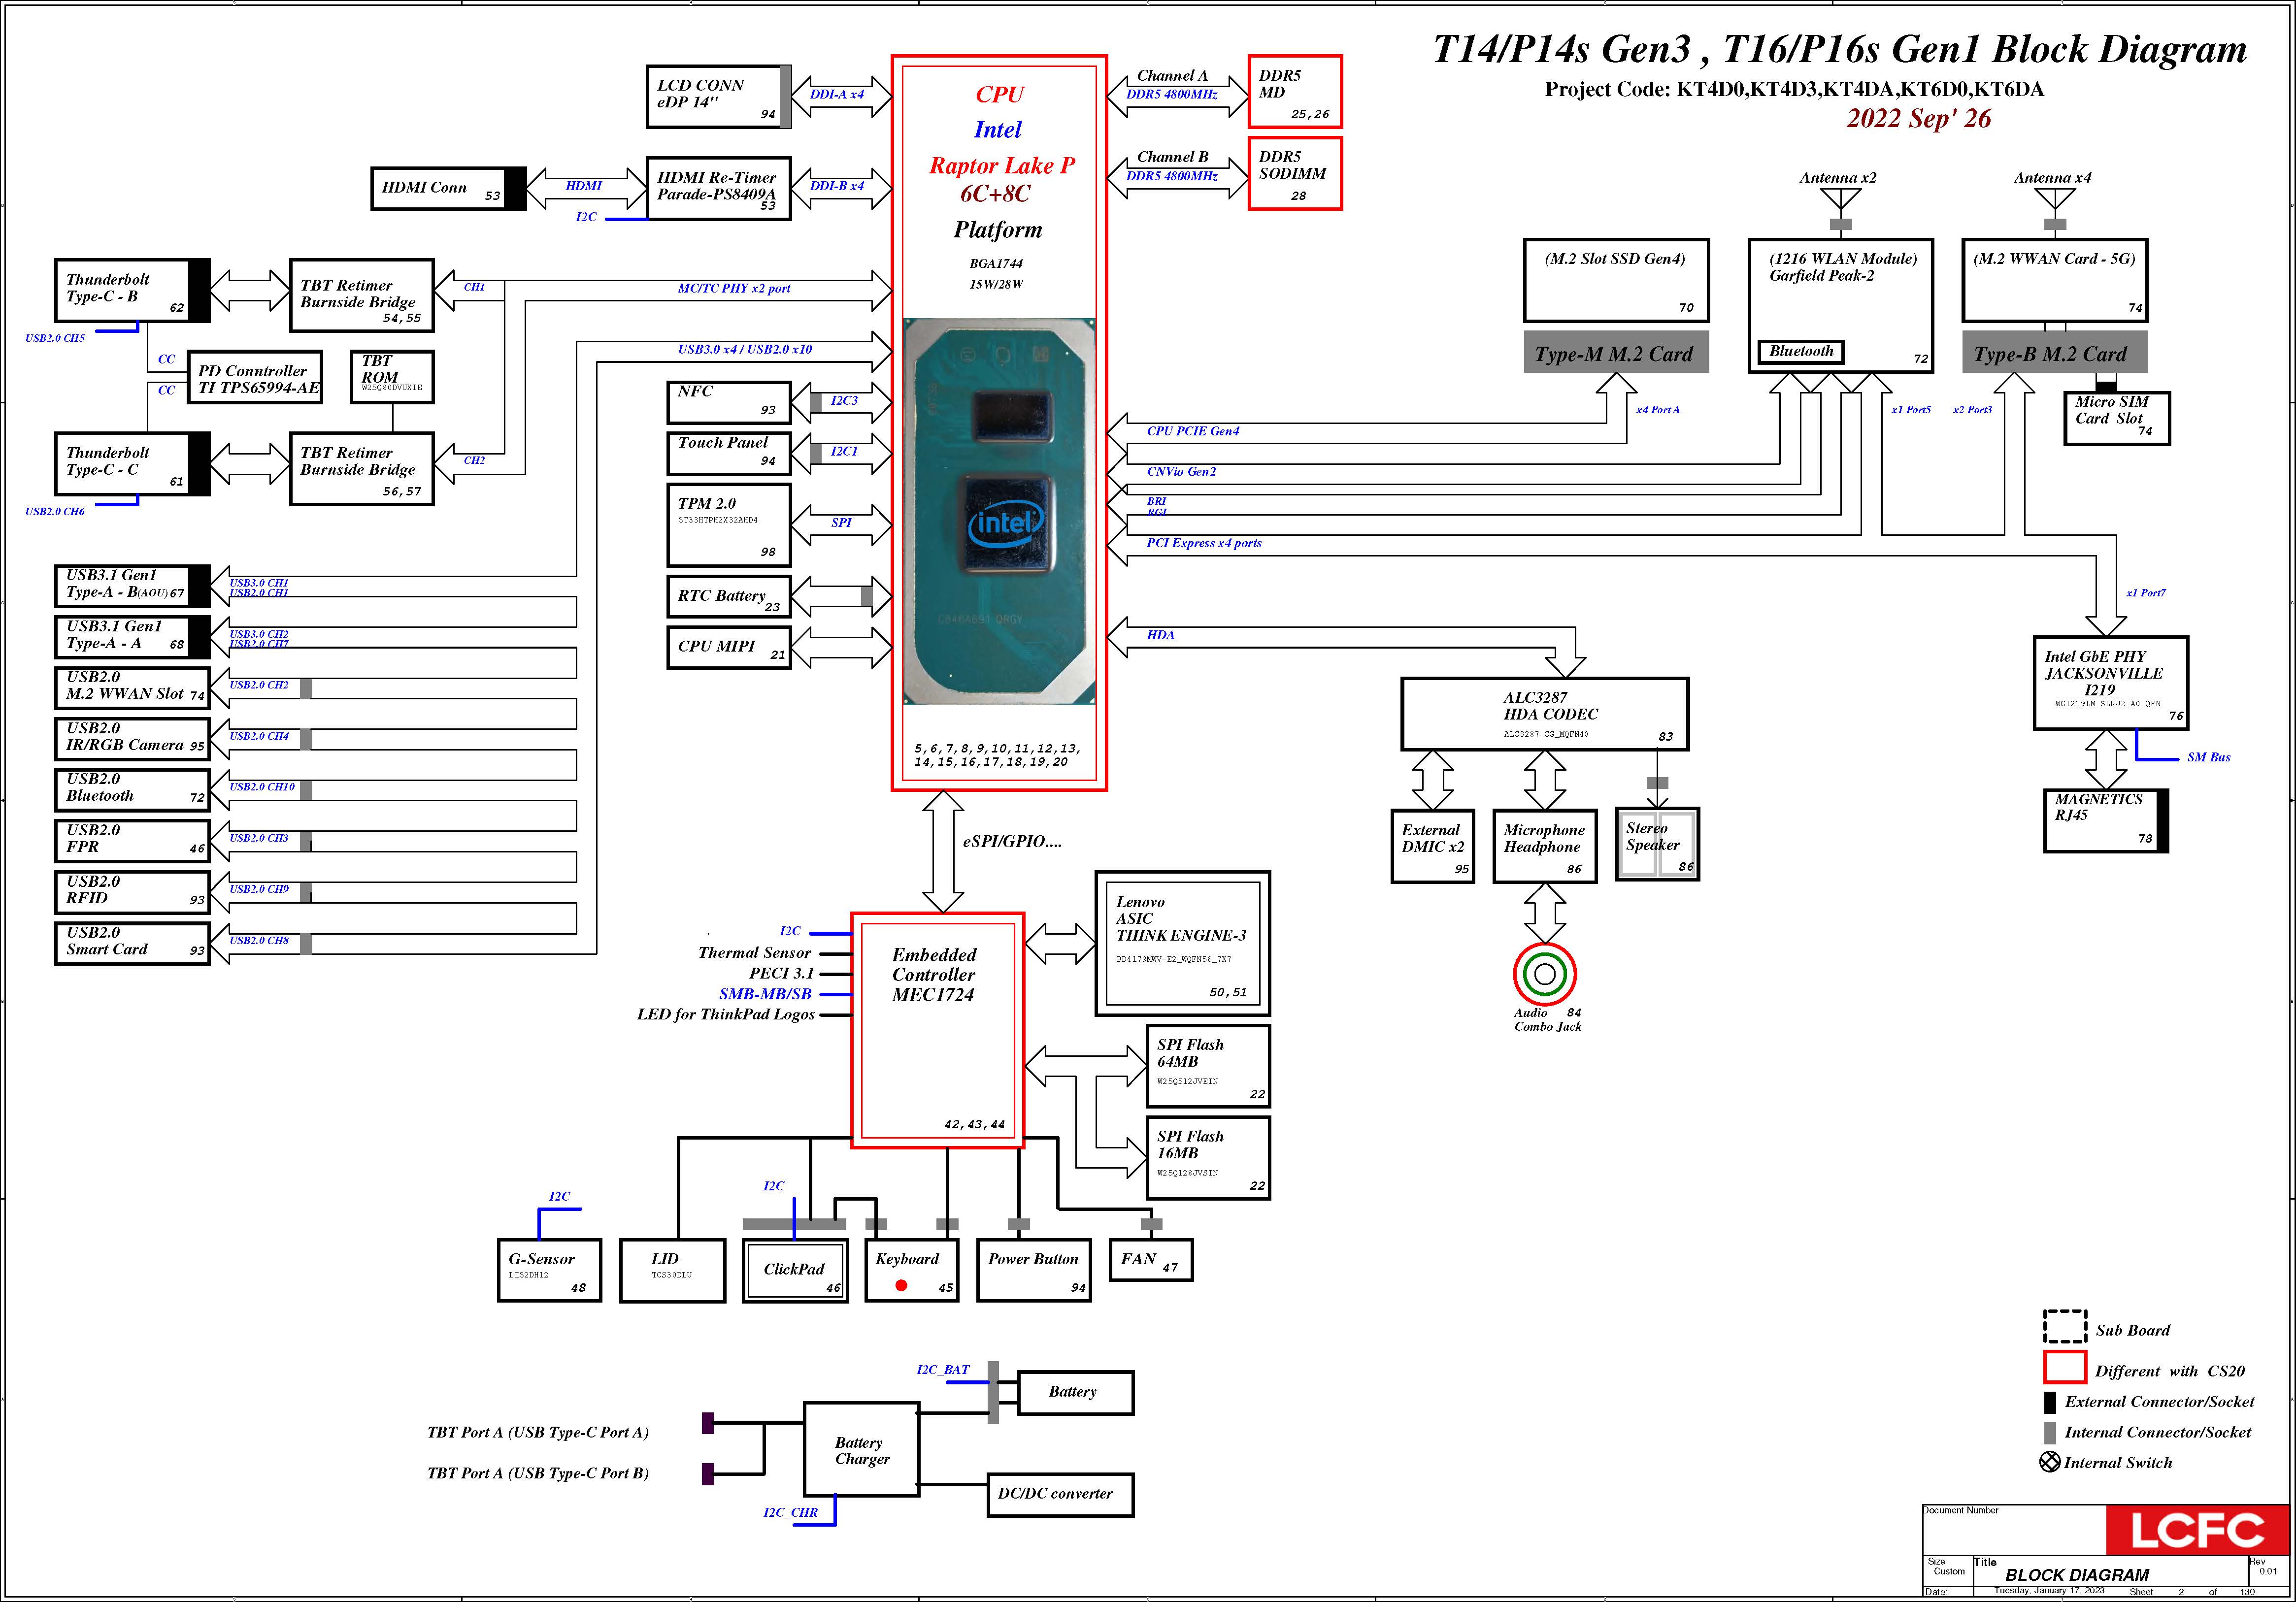2296x1602 pixels.
Task: Select the ALC3287 HDA CODEC block
Action: click(x=1545, y=714)
